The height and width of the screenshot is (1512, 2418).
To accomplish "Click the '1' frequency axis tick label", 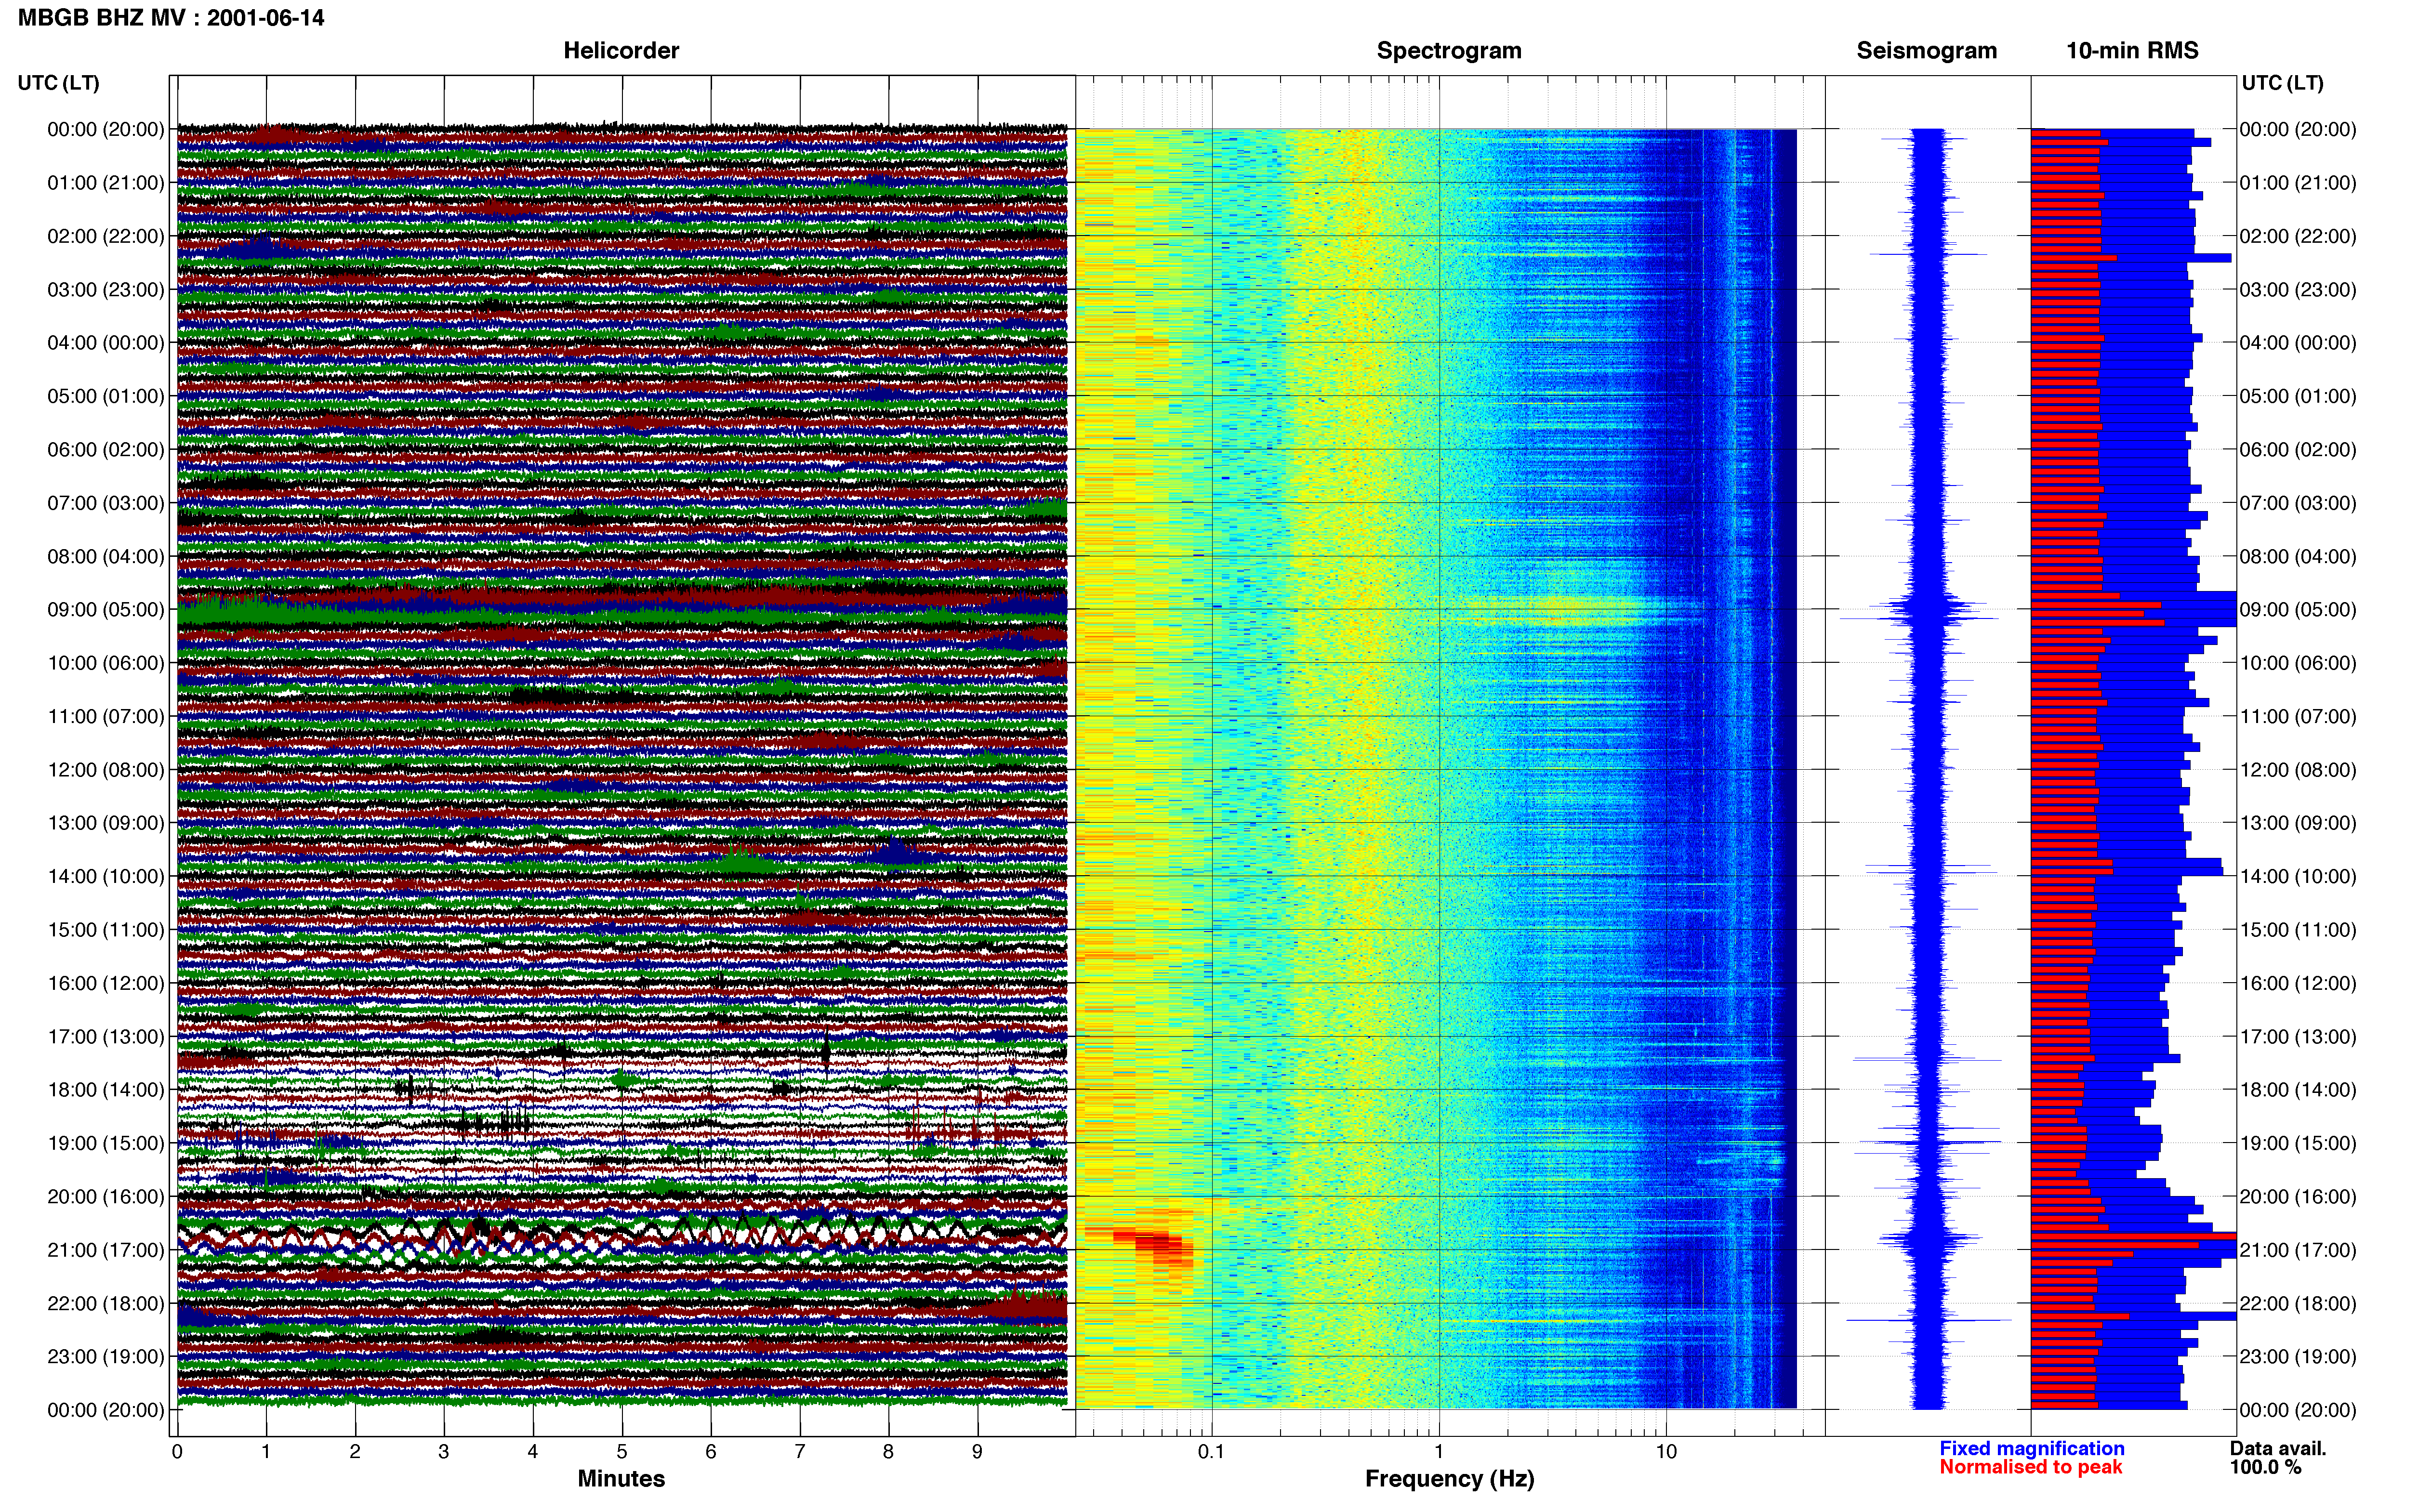I will 1439,1452.
